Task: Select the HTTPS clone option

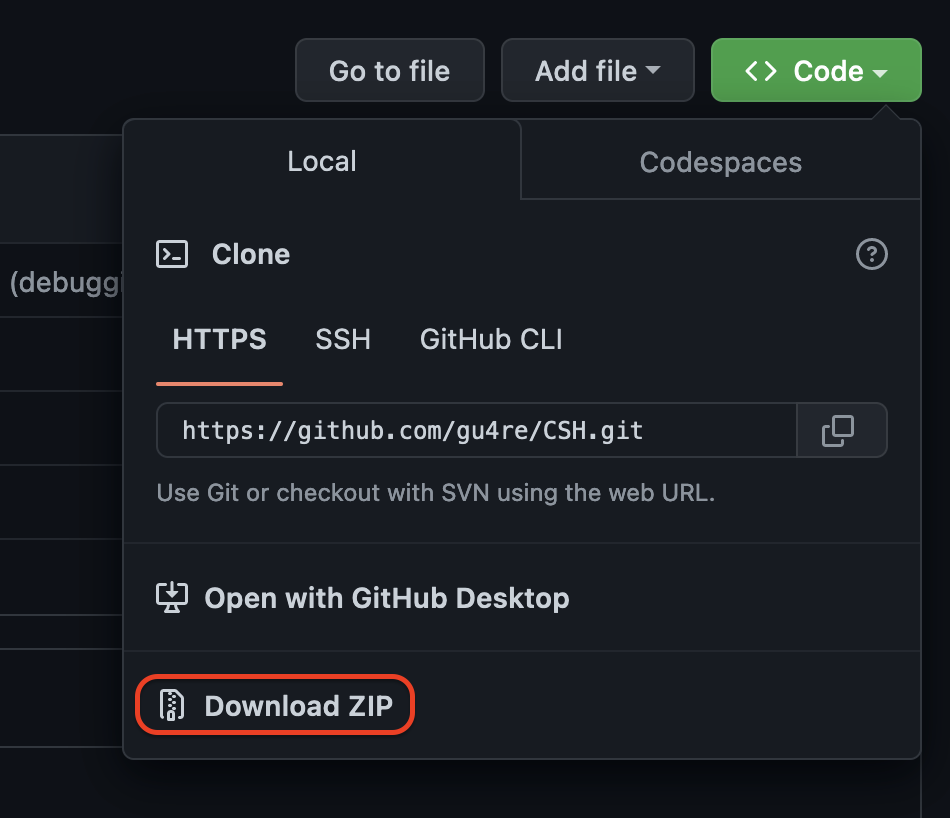Action: (x=219, y=339)
